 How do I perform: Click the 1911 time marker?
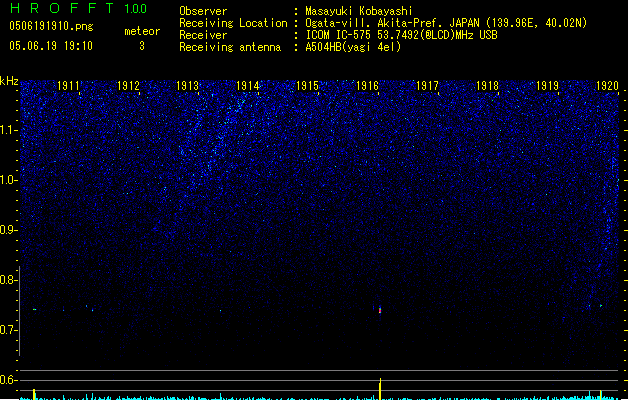[68, 86]
